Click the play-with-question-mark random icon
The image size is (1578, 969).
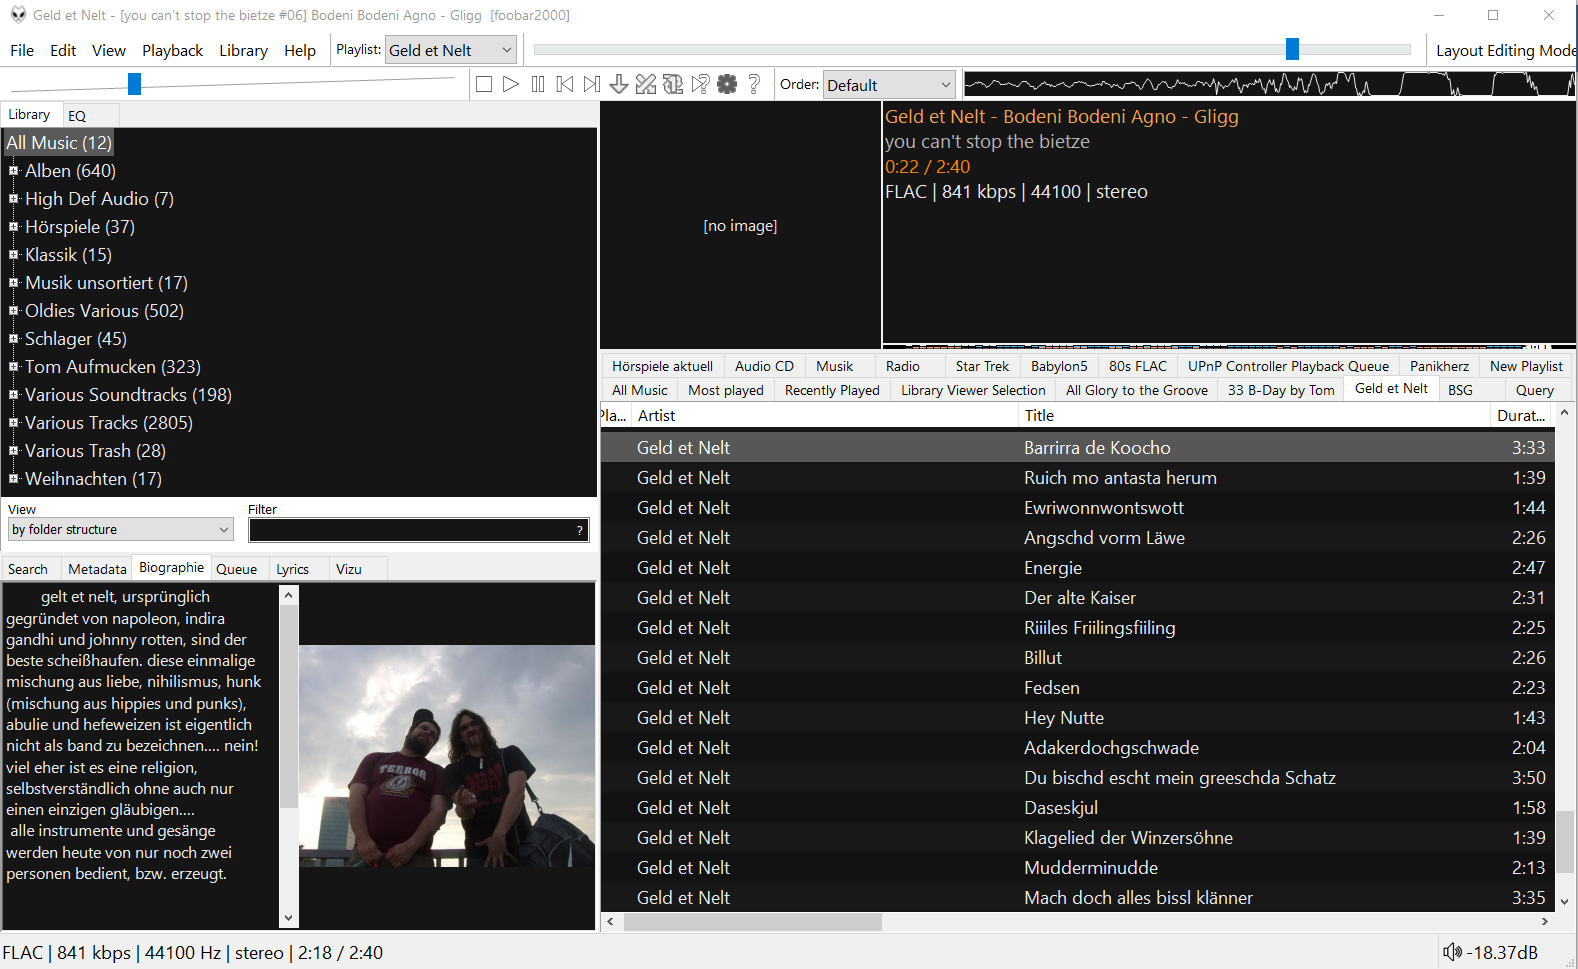pos(700,84)
